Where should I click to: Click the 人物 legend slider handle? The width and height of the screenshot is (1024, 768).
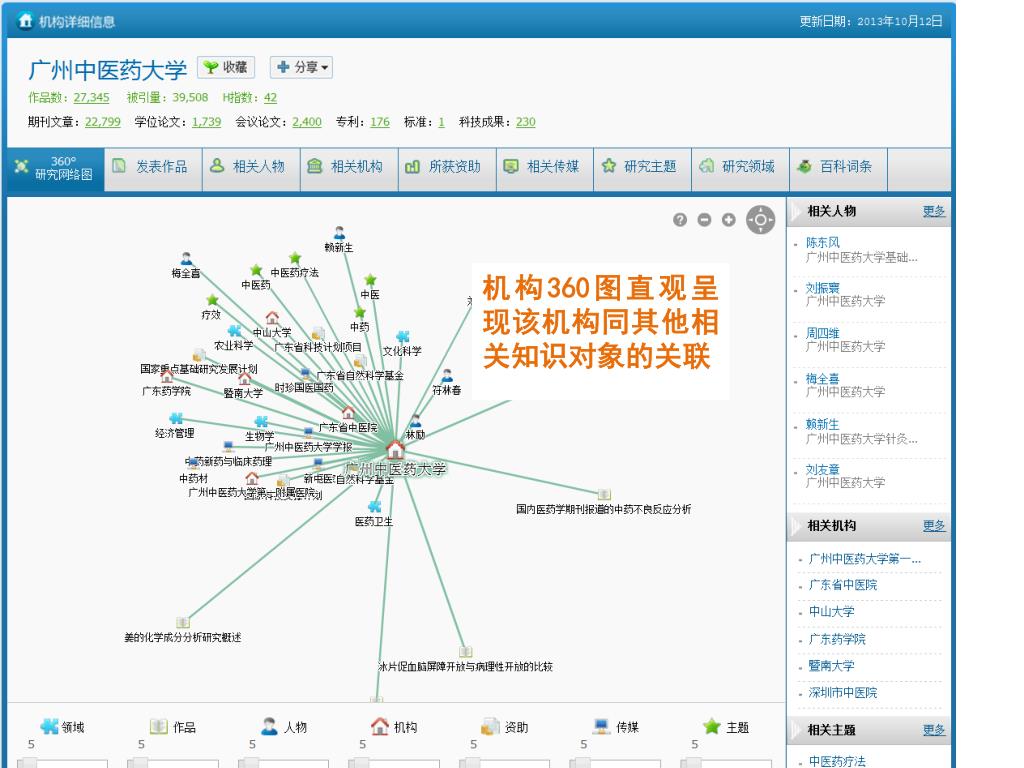249,762
